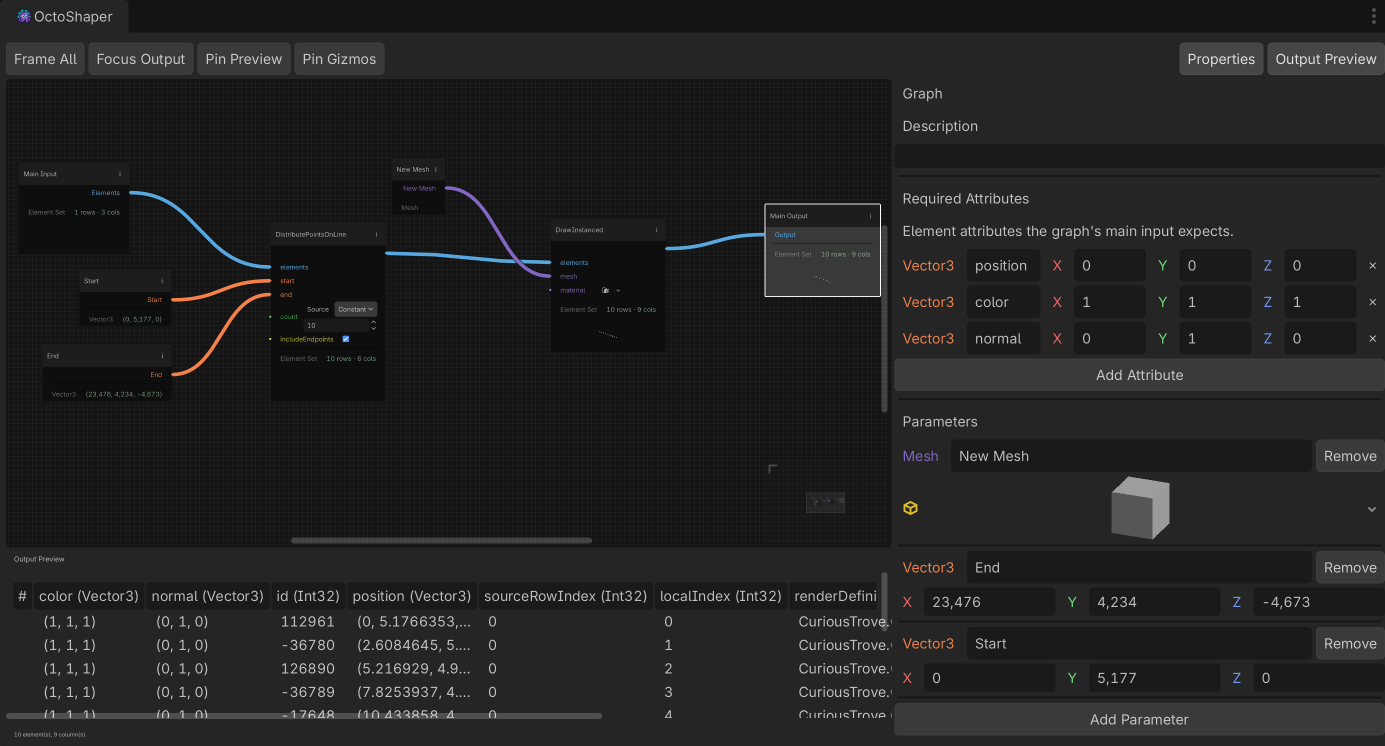Expand the mesh preview chevron
Screen dimensions: 1385x746
coord(1372,509)
